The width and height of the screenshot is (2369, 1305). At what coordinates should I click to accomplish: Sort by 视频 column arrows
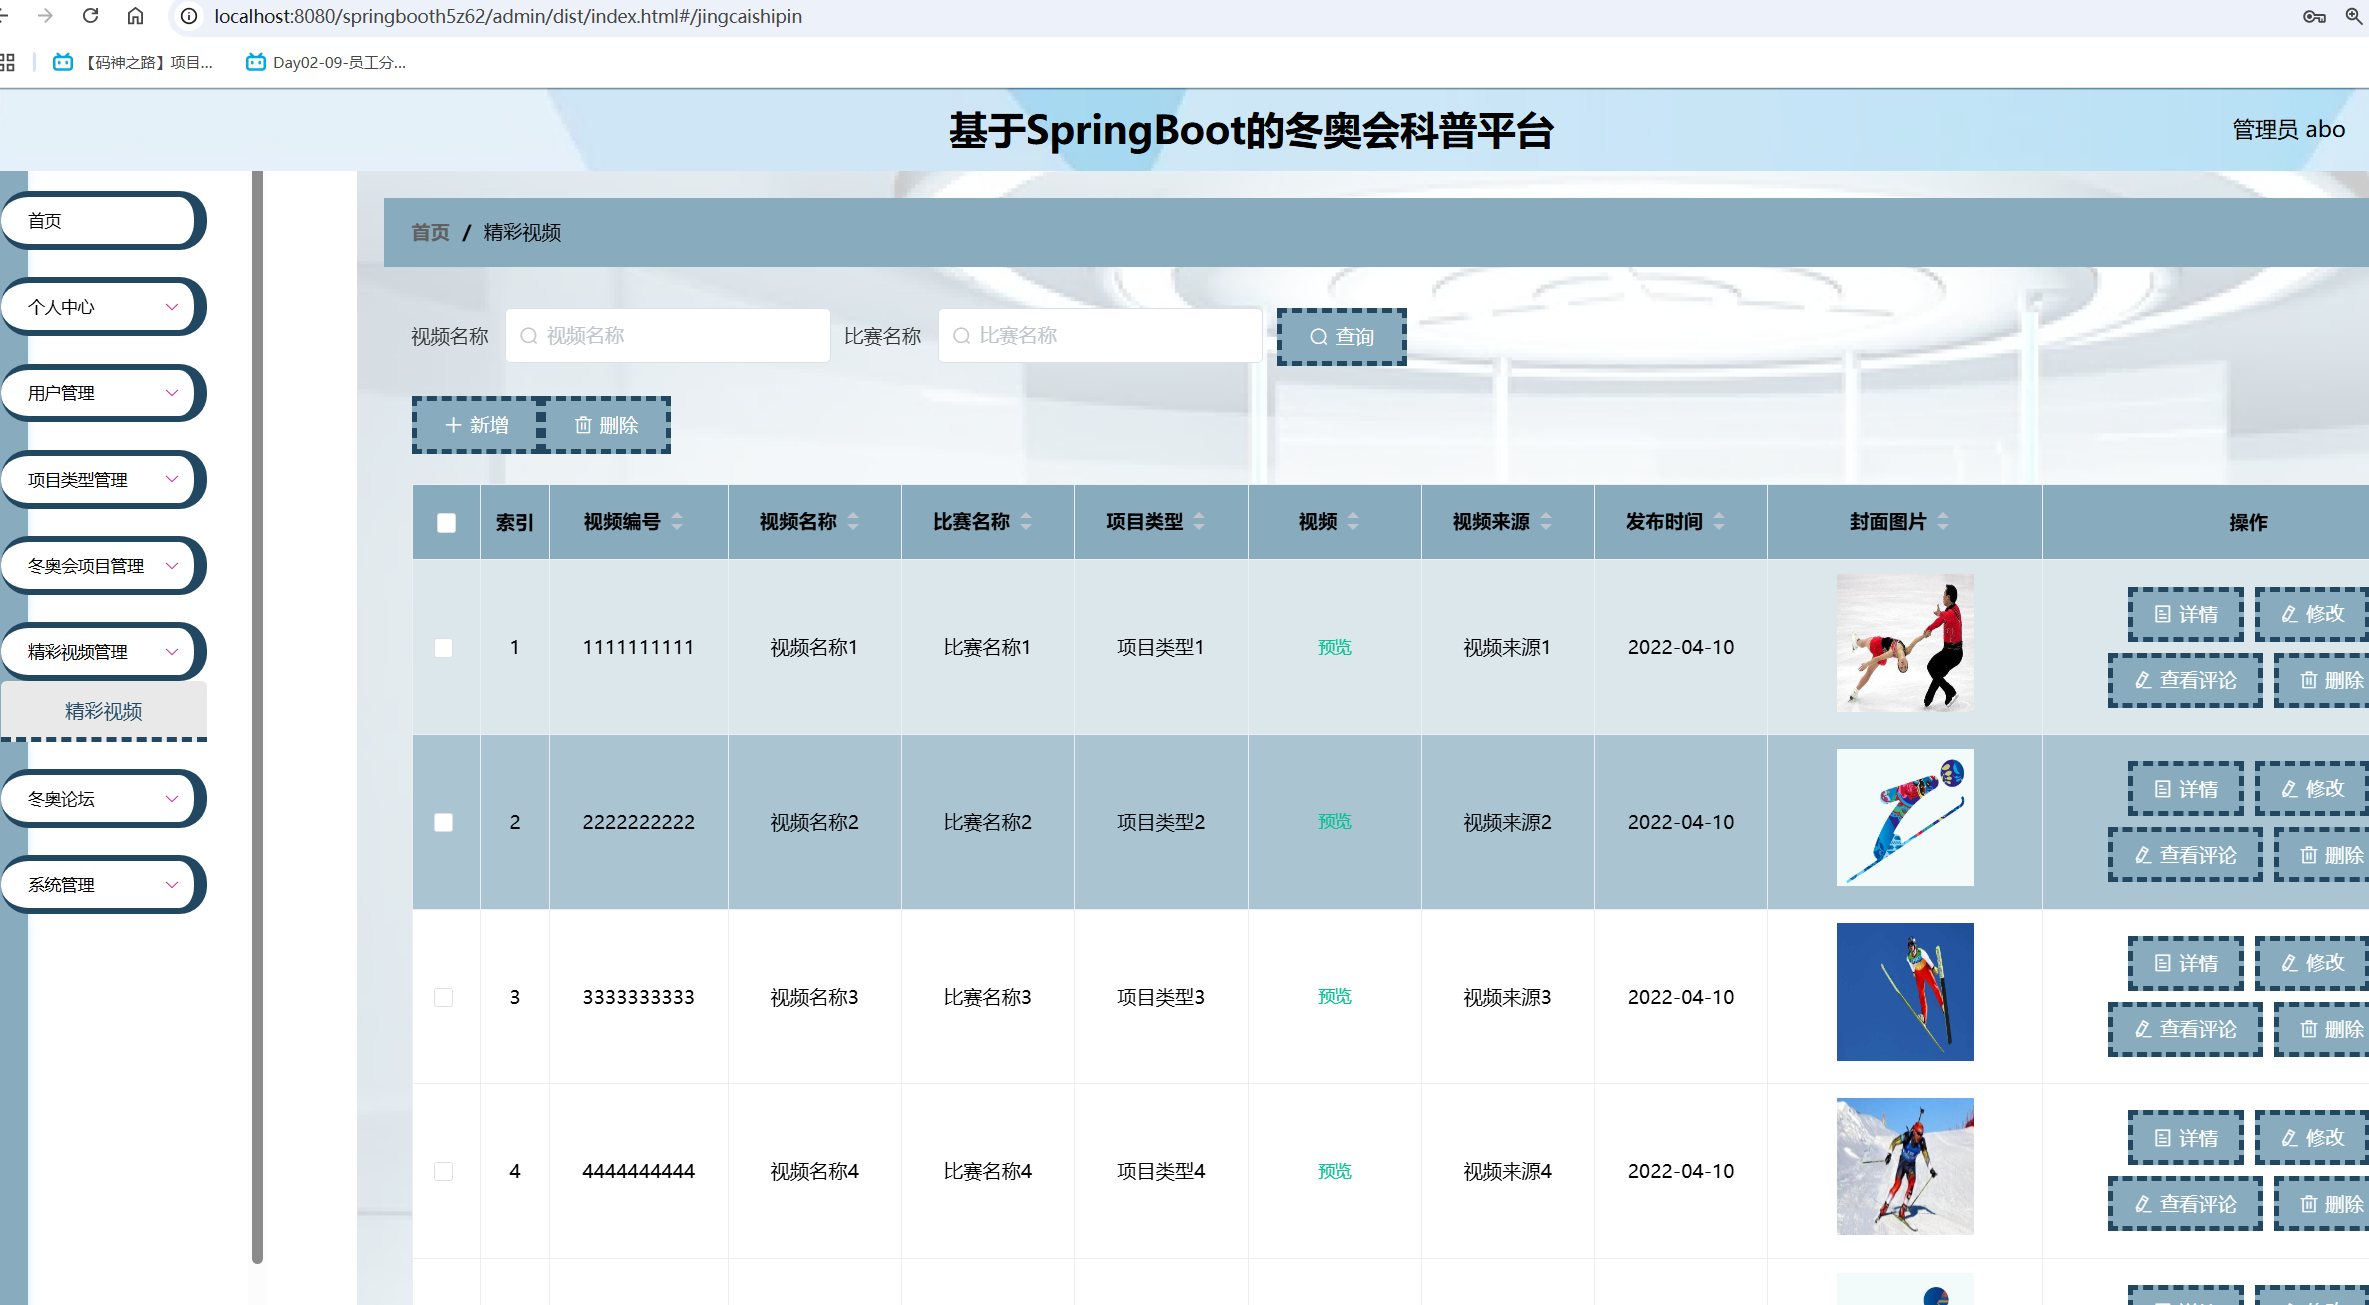pos(1353,521)
